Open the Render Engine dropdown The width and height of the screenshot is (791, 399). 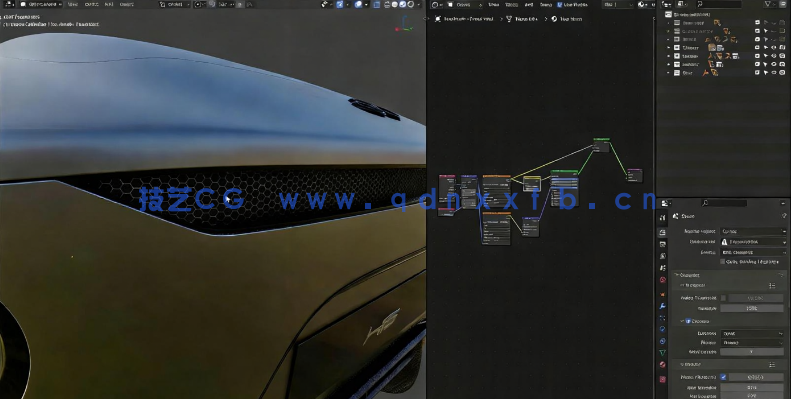[753, 231]
